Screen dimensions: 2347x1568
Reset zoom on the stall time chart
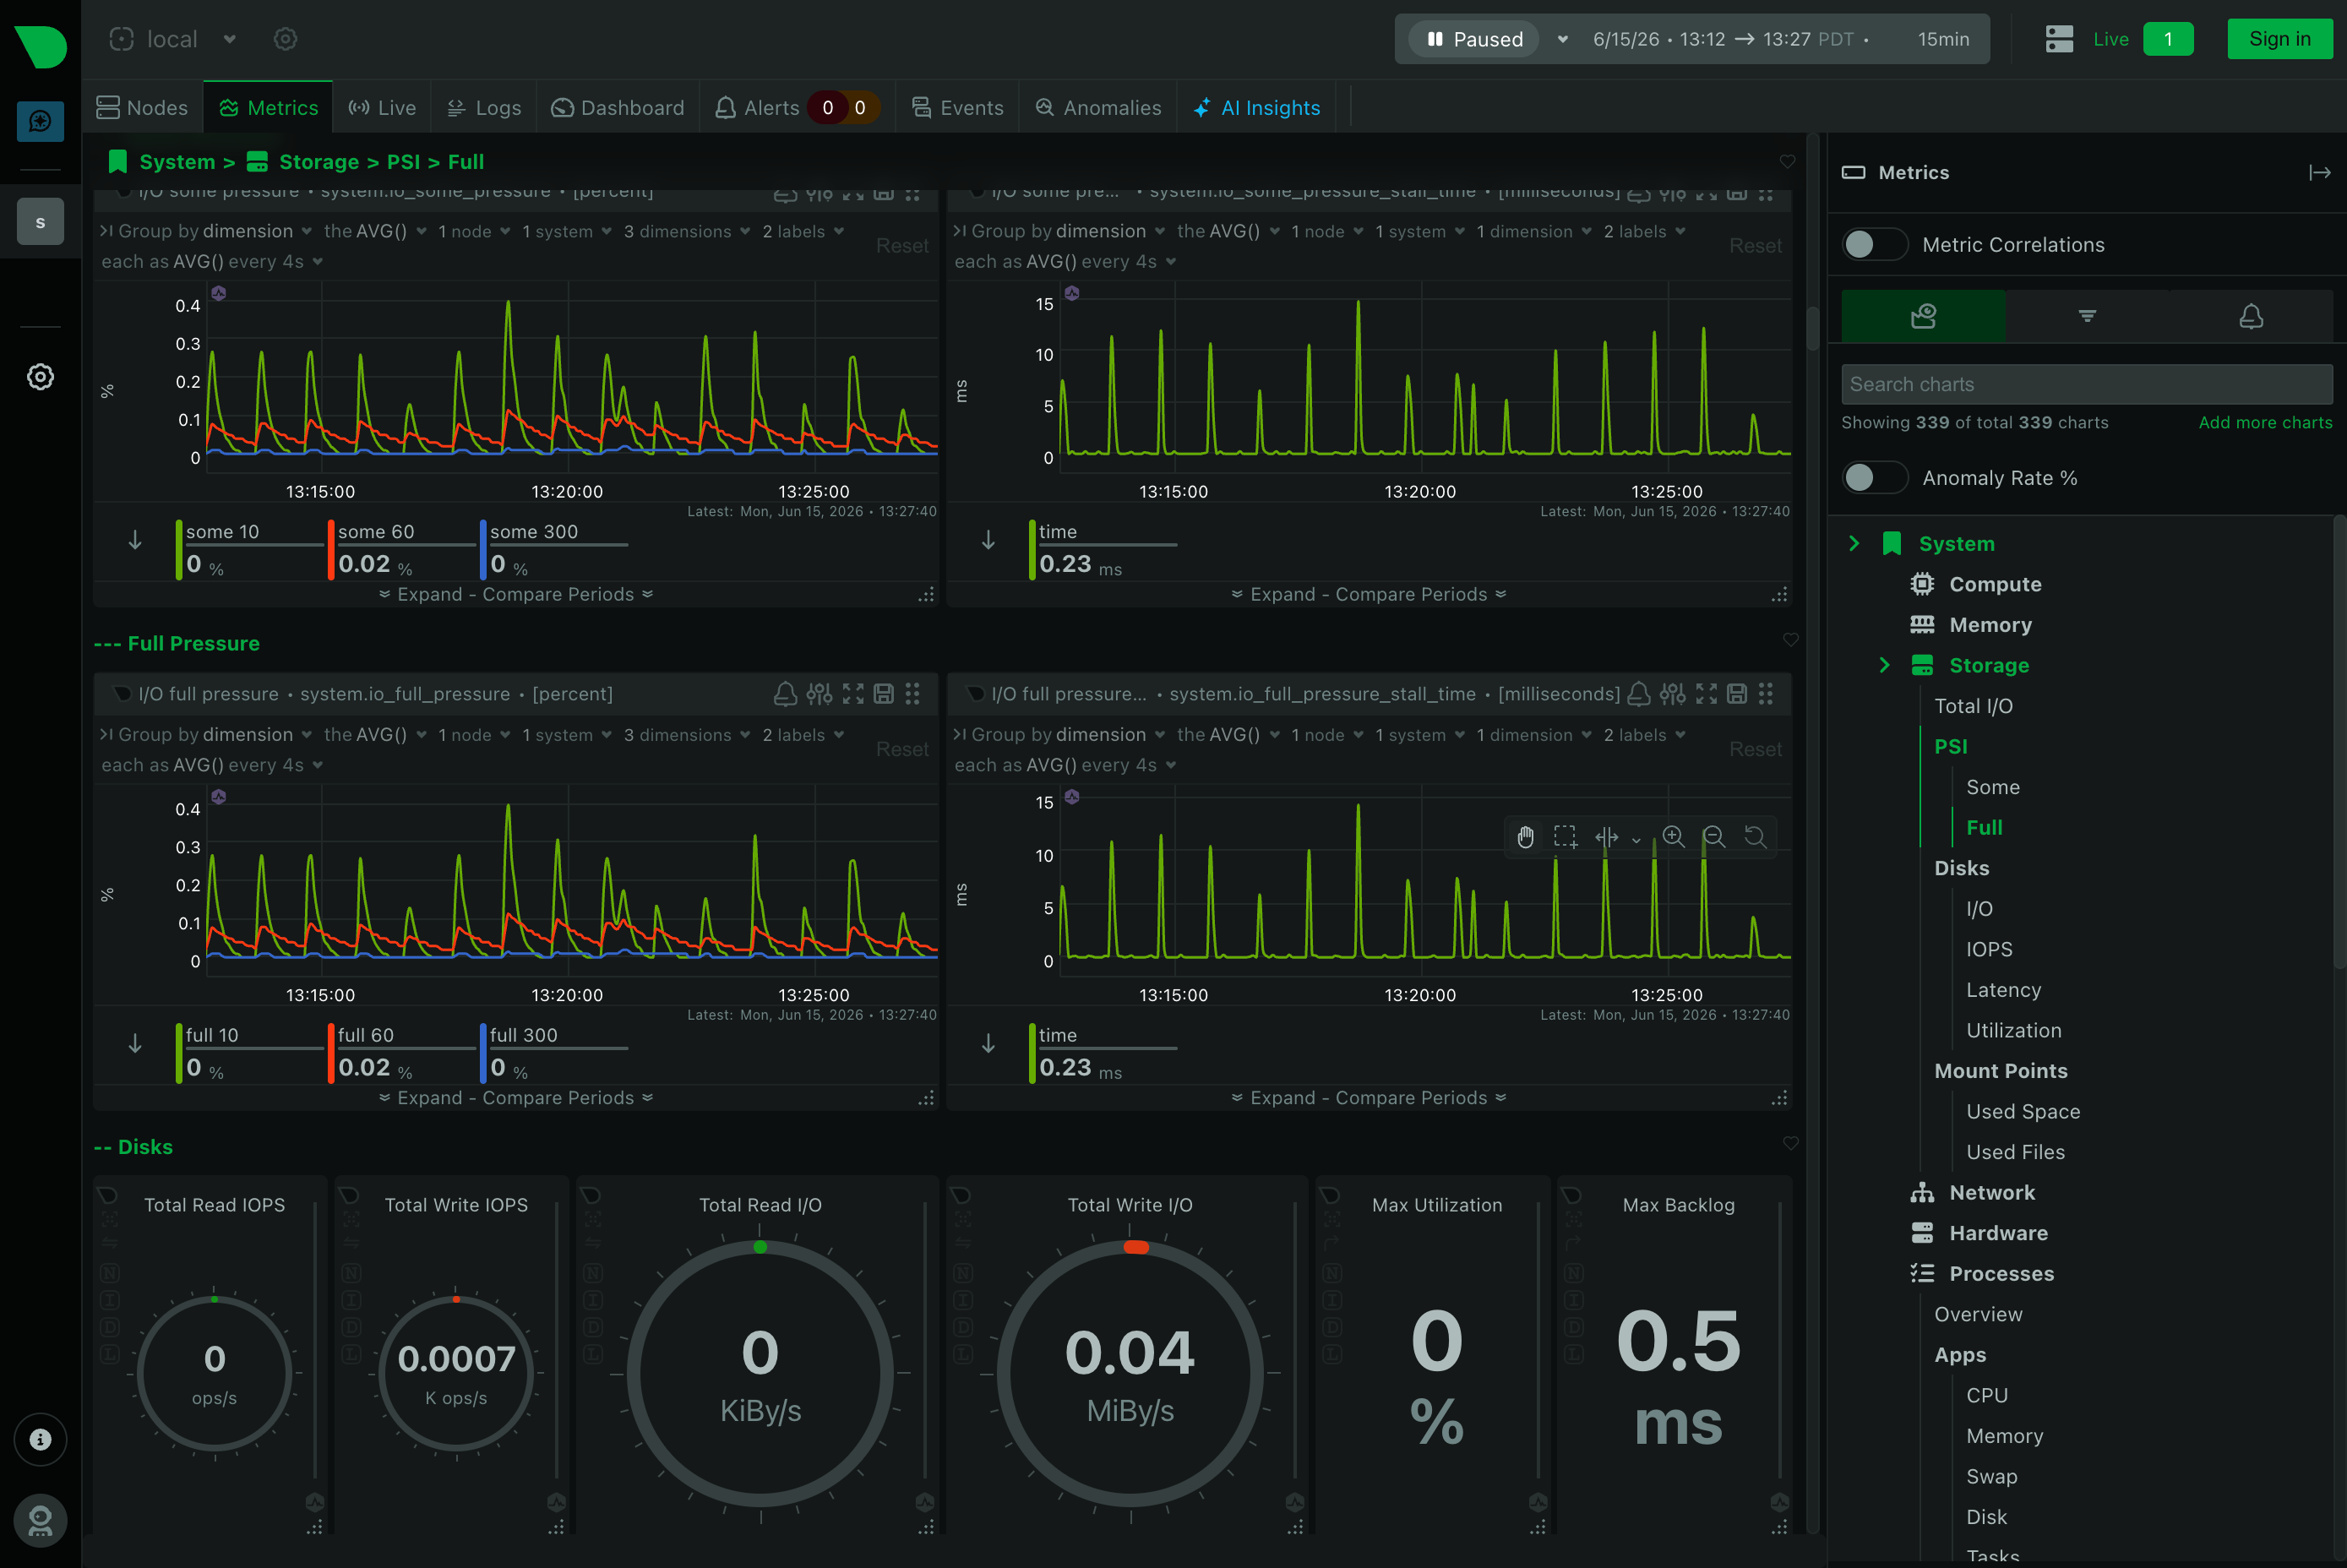[x=1755, y=837]
